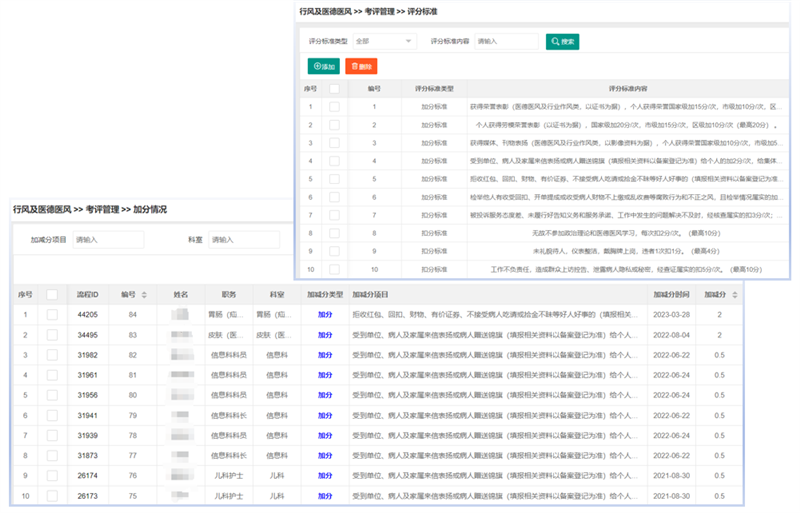Click the 加分 link in row 26174

tap(324, 477)
